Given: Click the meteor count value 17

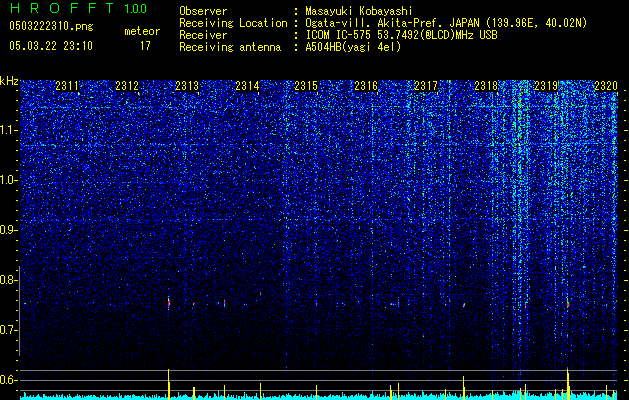Looking at the screenshot, I should 145,46.
